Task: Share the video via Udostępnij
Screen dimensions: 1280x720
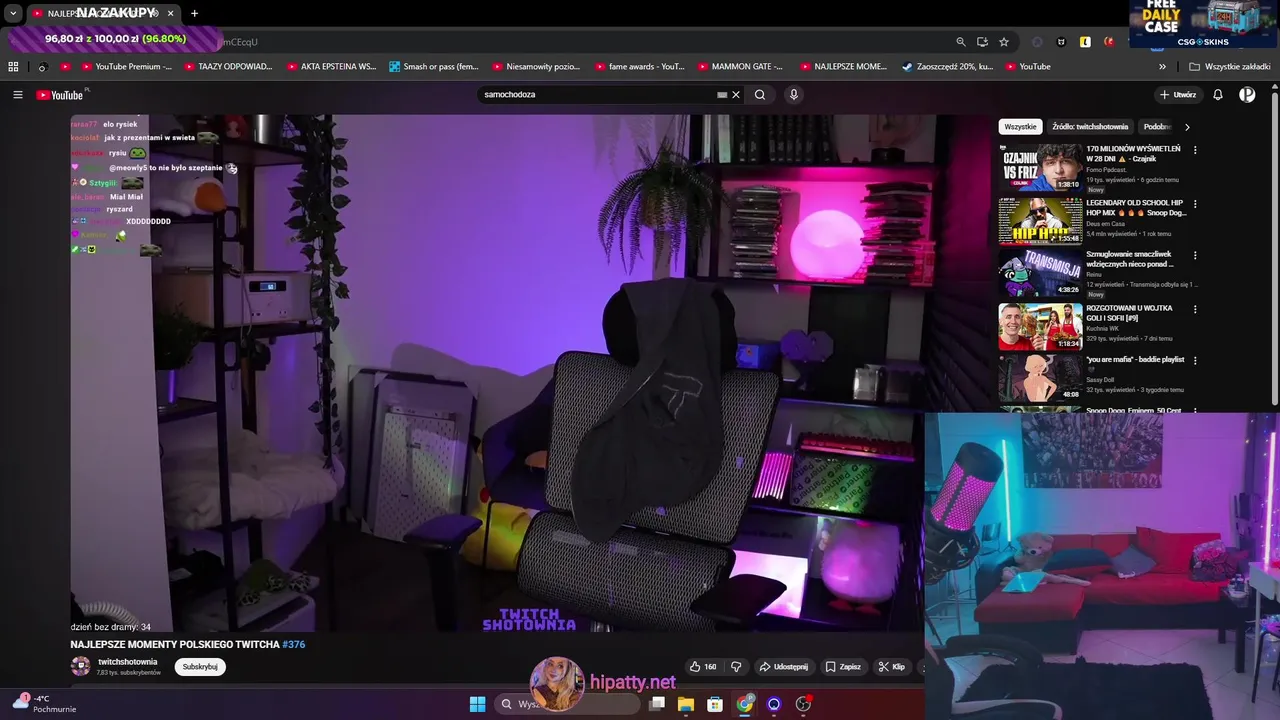Action: pyautogui.click(x=783, y=667)
